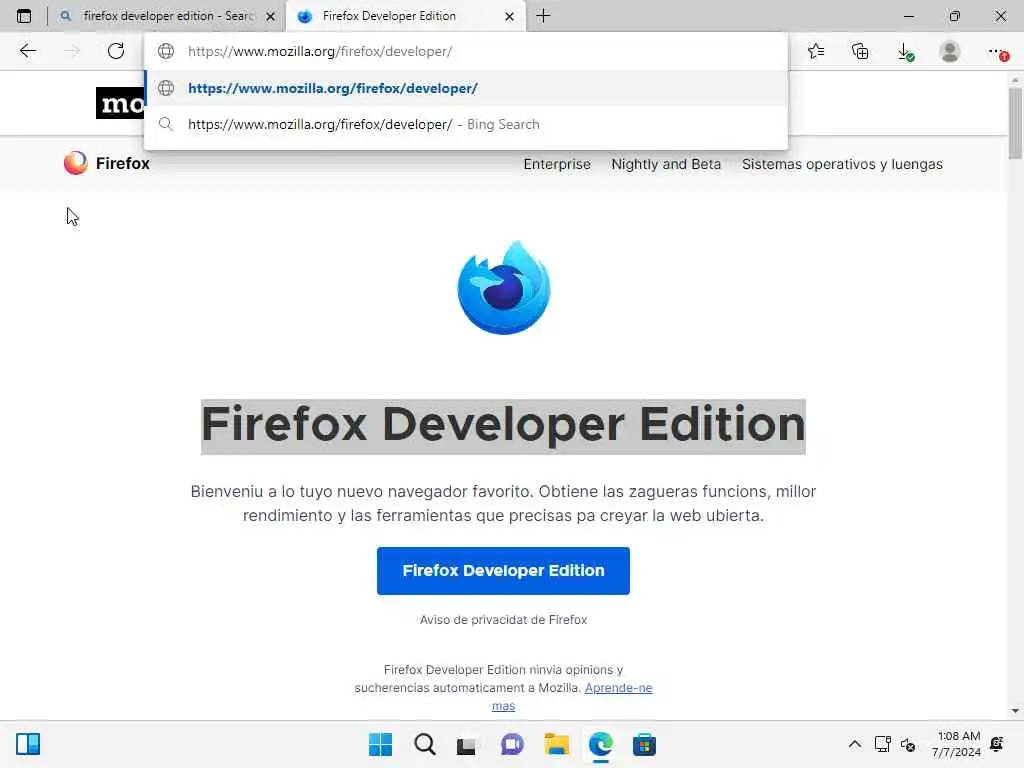This screenshot has height=768, width=1024.
Task: Click the network status tray icon
Action: [x=882, y=744]
